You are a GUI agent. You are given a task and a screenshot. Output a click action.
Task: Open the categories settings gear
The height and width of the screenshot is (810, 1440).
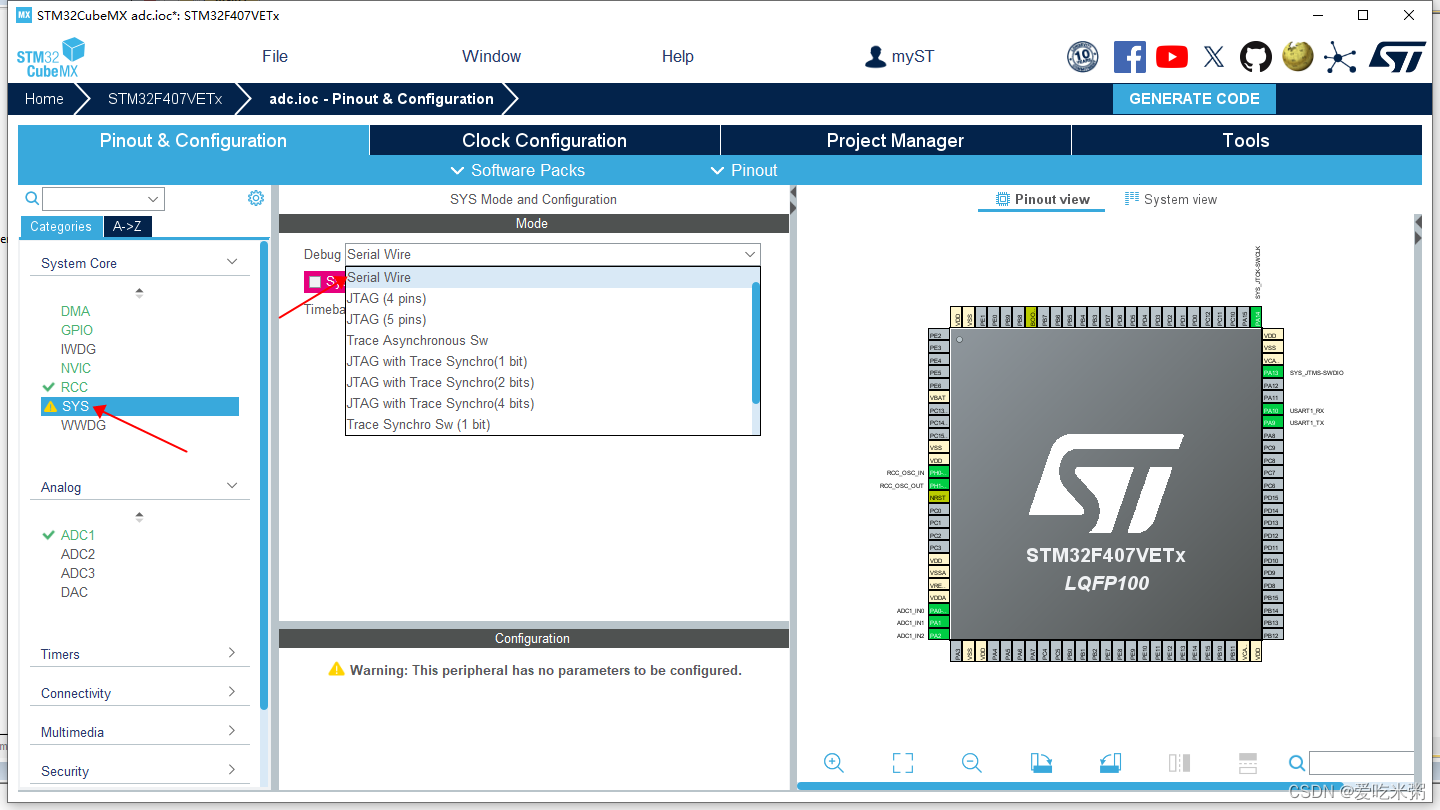256,198
